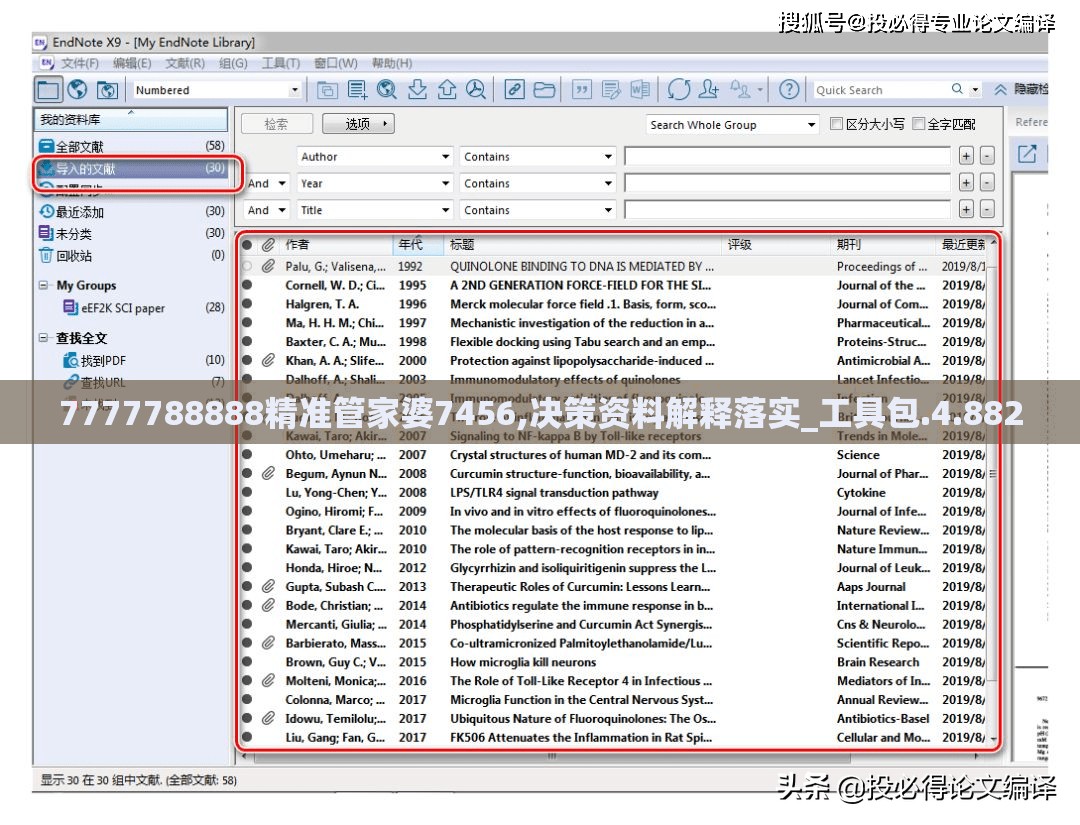This screenshot has width=1080, height=825.
Task: Open the Year field dropdown
Action: 445,184
